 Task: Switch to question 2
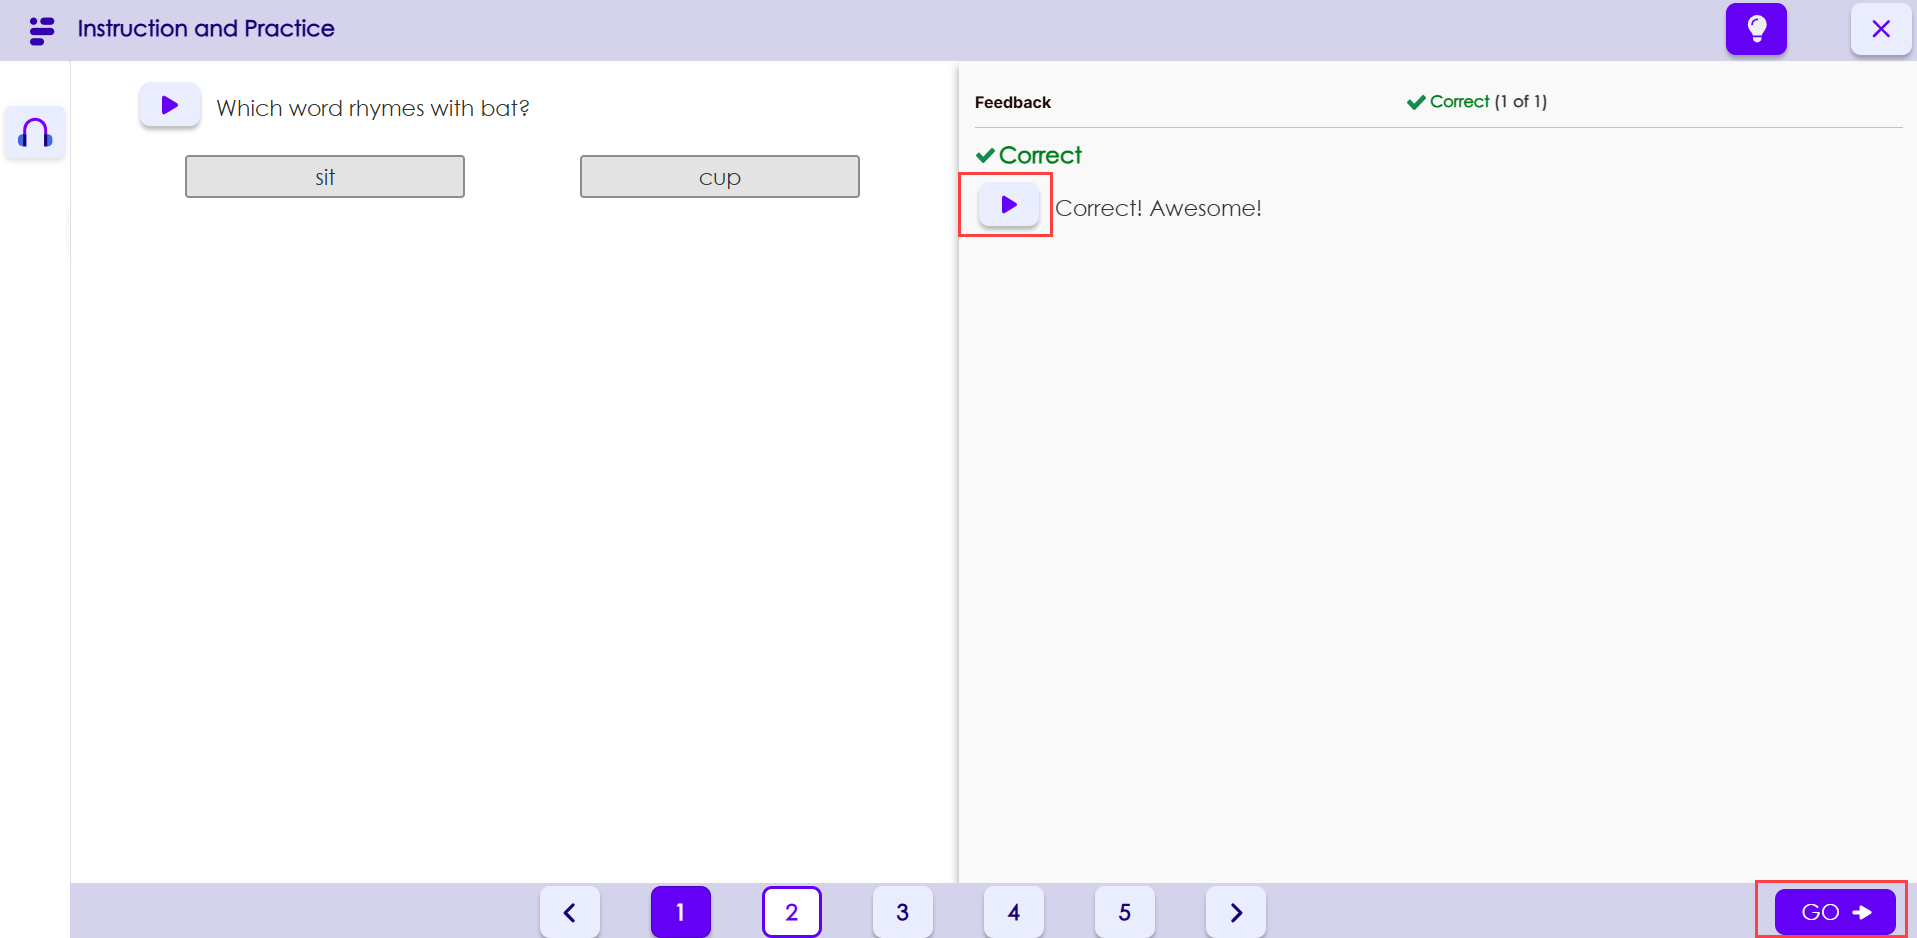point(791,912)
